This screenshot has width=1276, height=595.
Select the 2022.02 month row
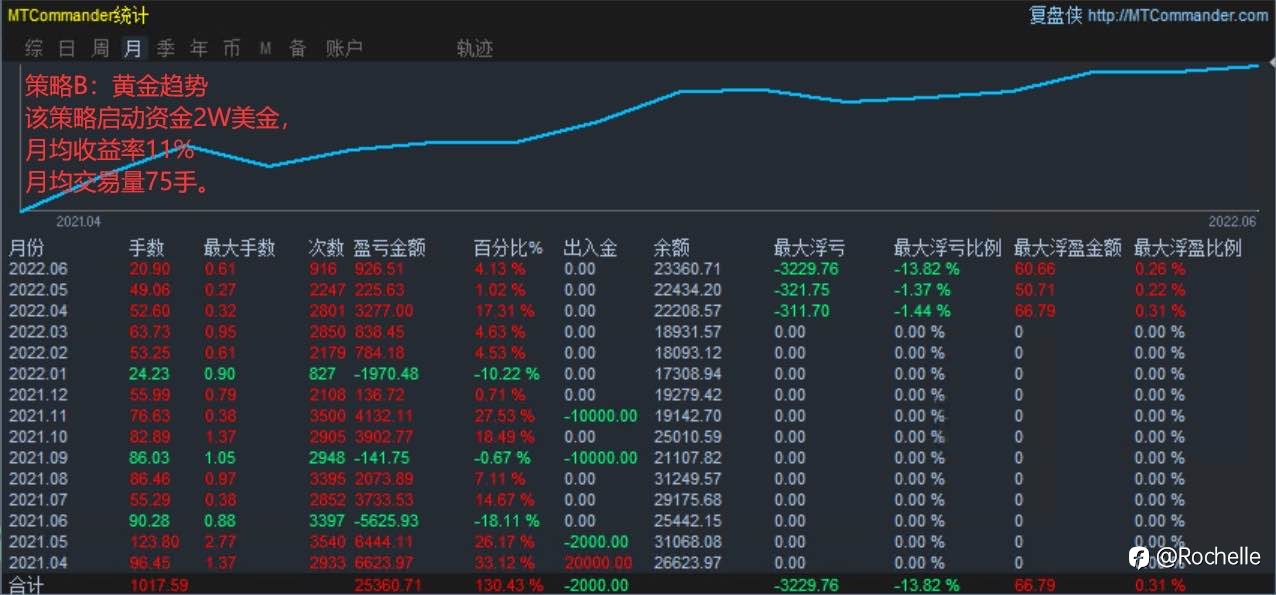(x=638, y=353)
